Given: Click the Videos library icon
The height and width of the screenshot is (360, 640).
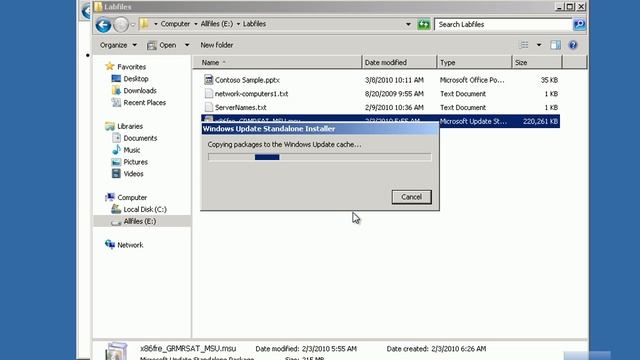Looking at the screenshot, I should click(x=116, y=173).
